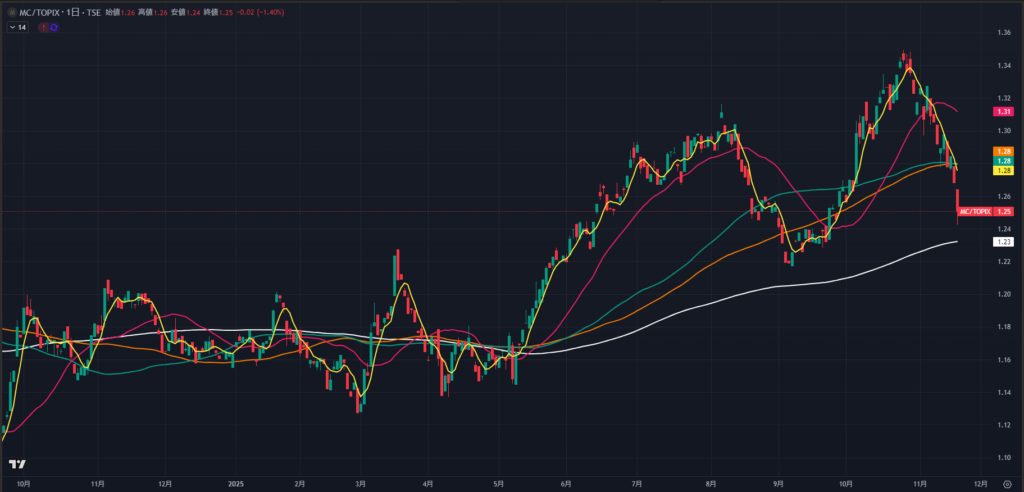Screen dimensions: 1024x492
Task: Open the MC/TOPIX symbol title
Action: 38,12
